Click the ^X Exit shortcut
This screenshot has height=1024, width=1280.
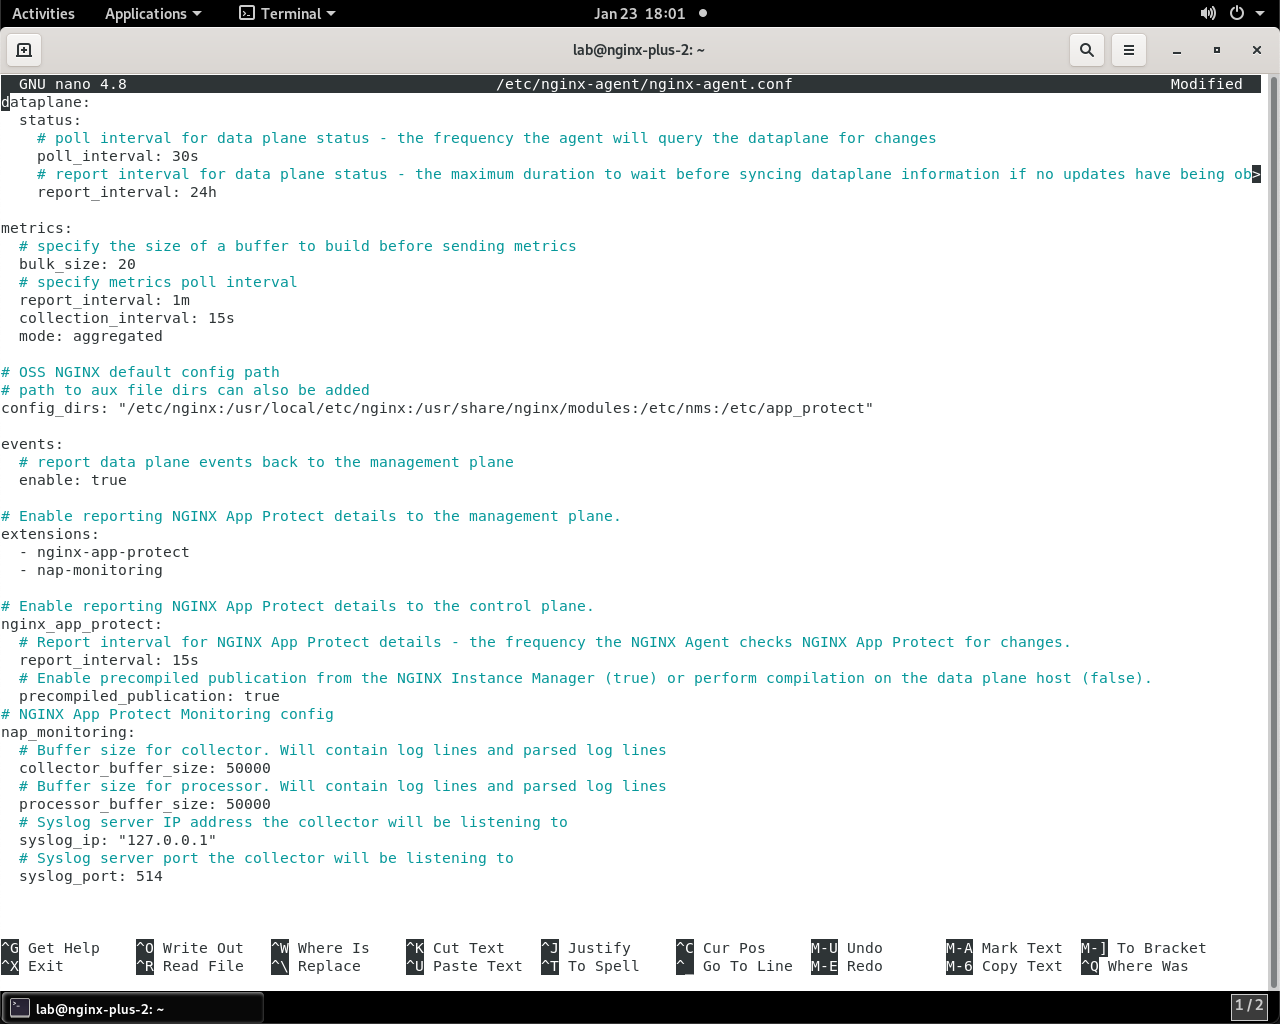[33, 966]
